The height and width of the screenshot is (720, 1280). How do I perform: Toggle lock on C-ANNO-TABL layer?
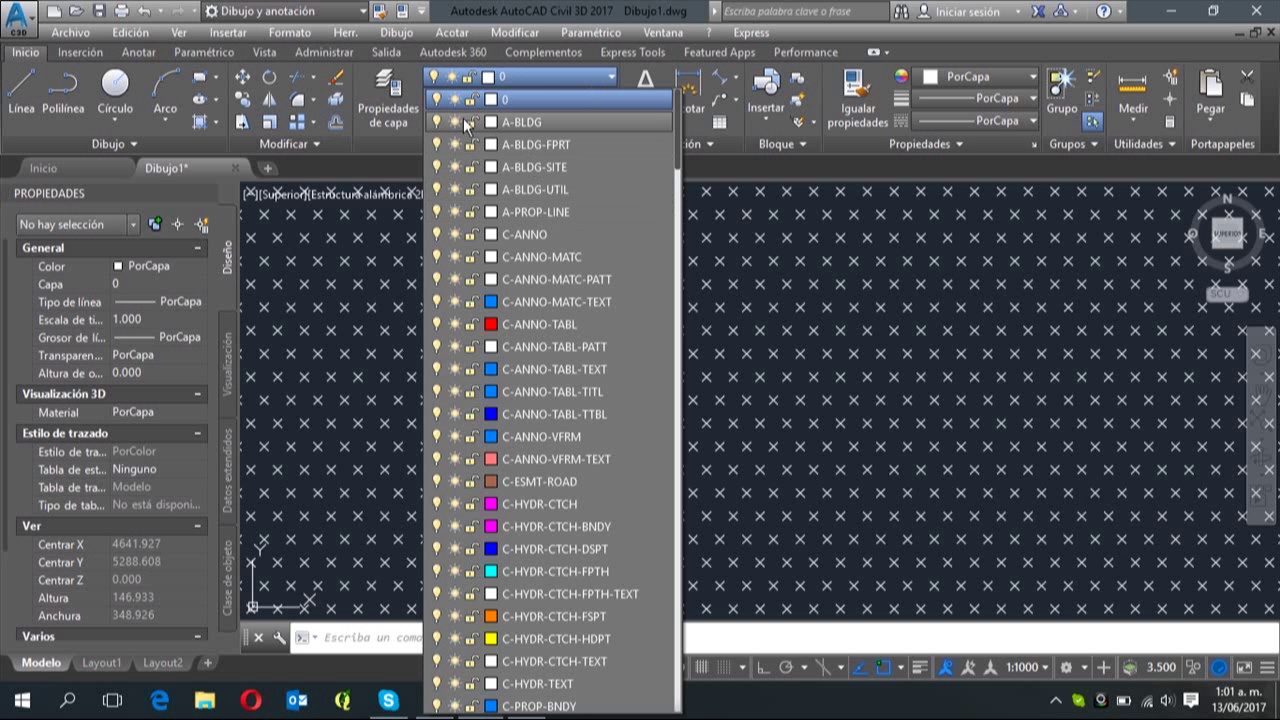point(471,324)
